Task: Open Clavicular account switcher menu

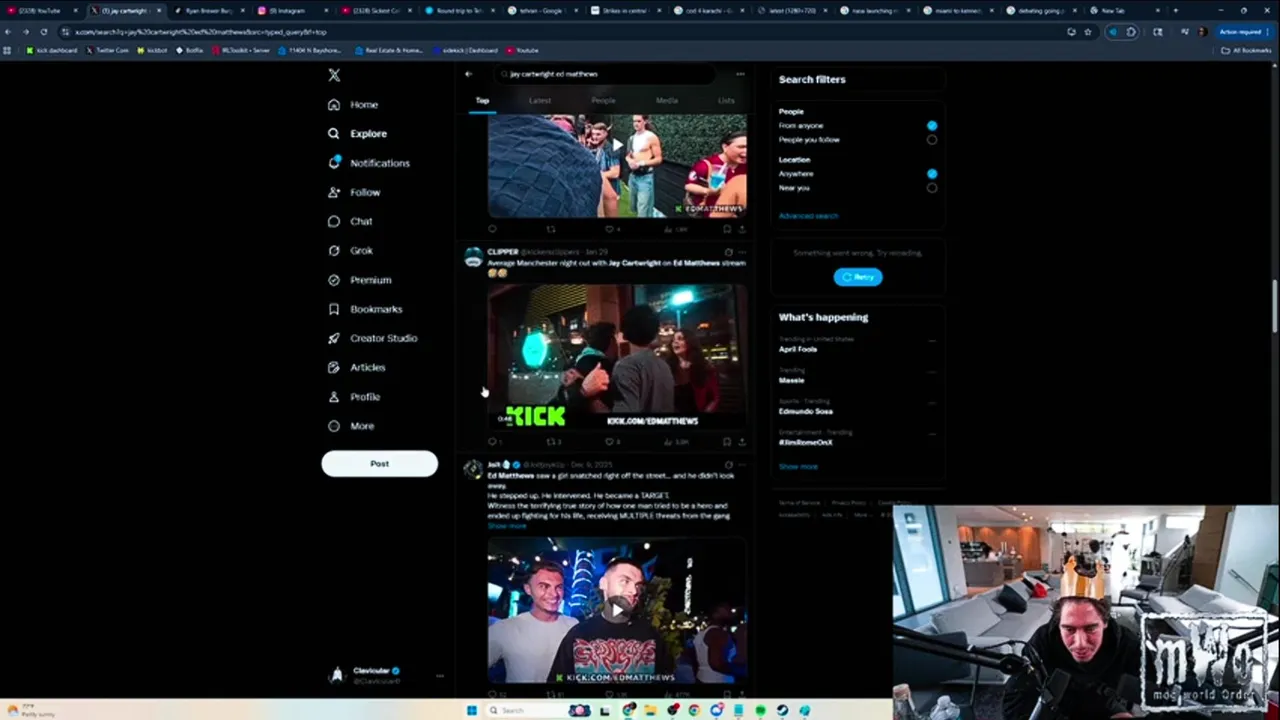Action: pyautogui.click(x=439, y=676)
